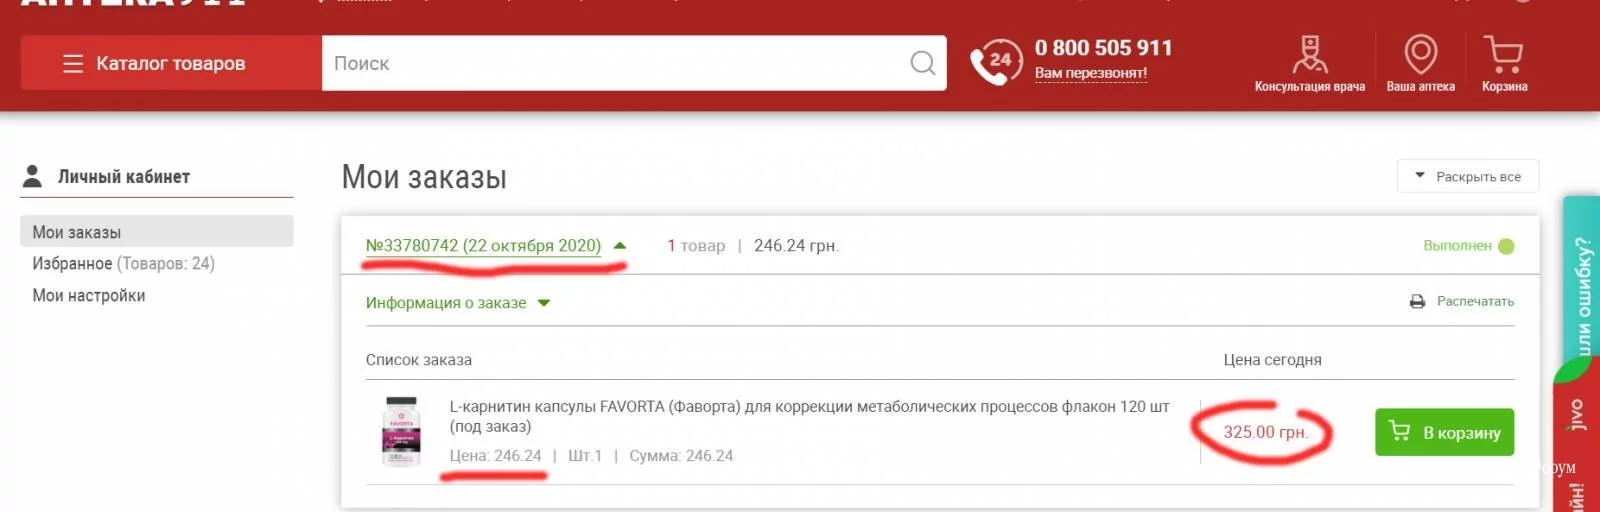Screen dimensions: 1600x512
Task: Click the Цена: 246.24 text
Action: [495, 456]
